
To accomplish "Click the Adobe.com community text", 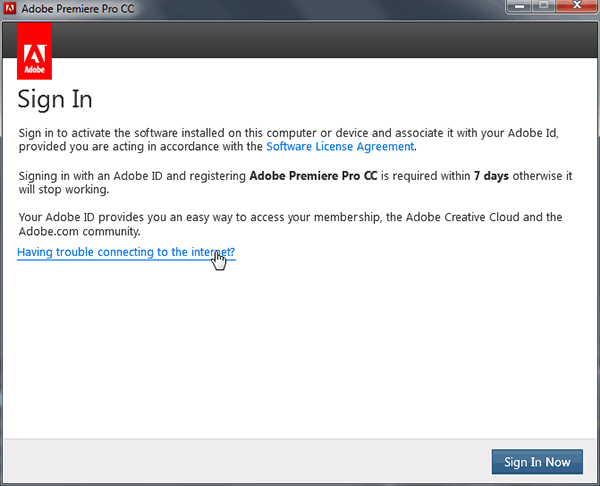I will pyautogui.click(x=79, y=232).
